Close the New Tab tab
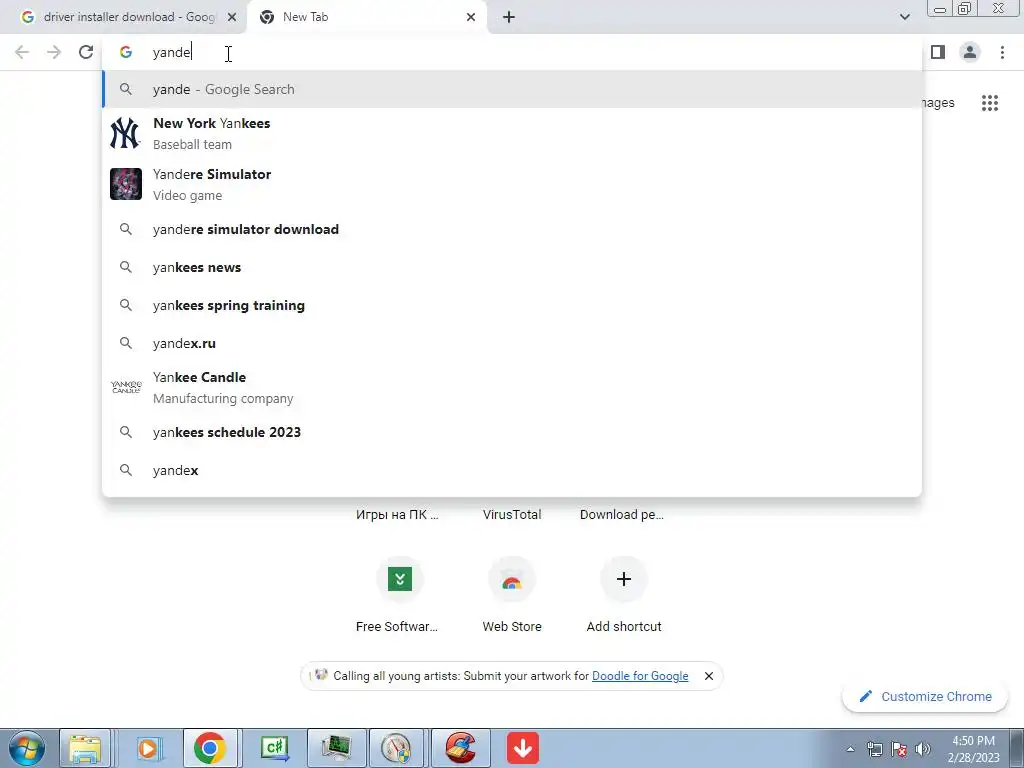 [x=471, y=17]
